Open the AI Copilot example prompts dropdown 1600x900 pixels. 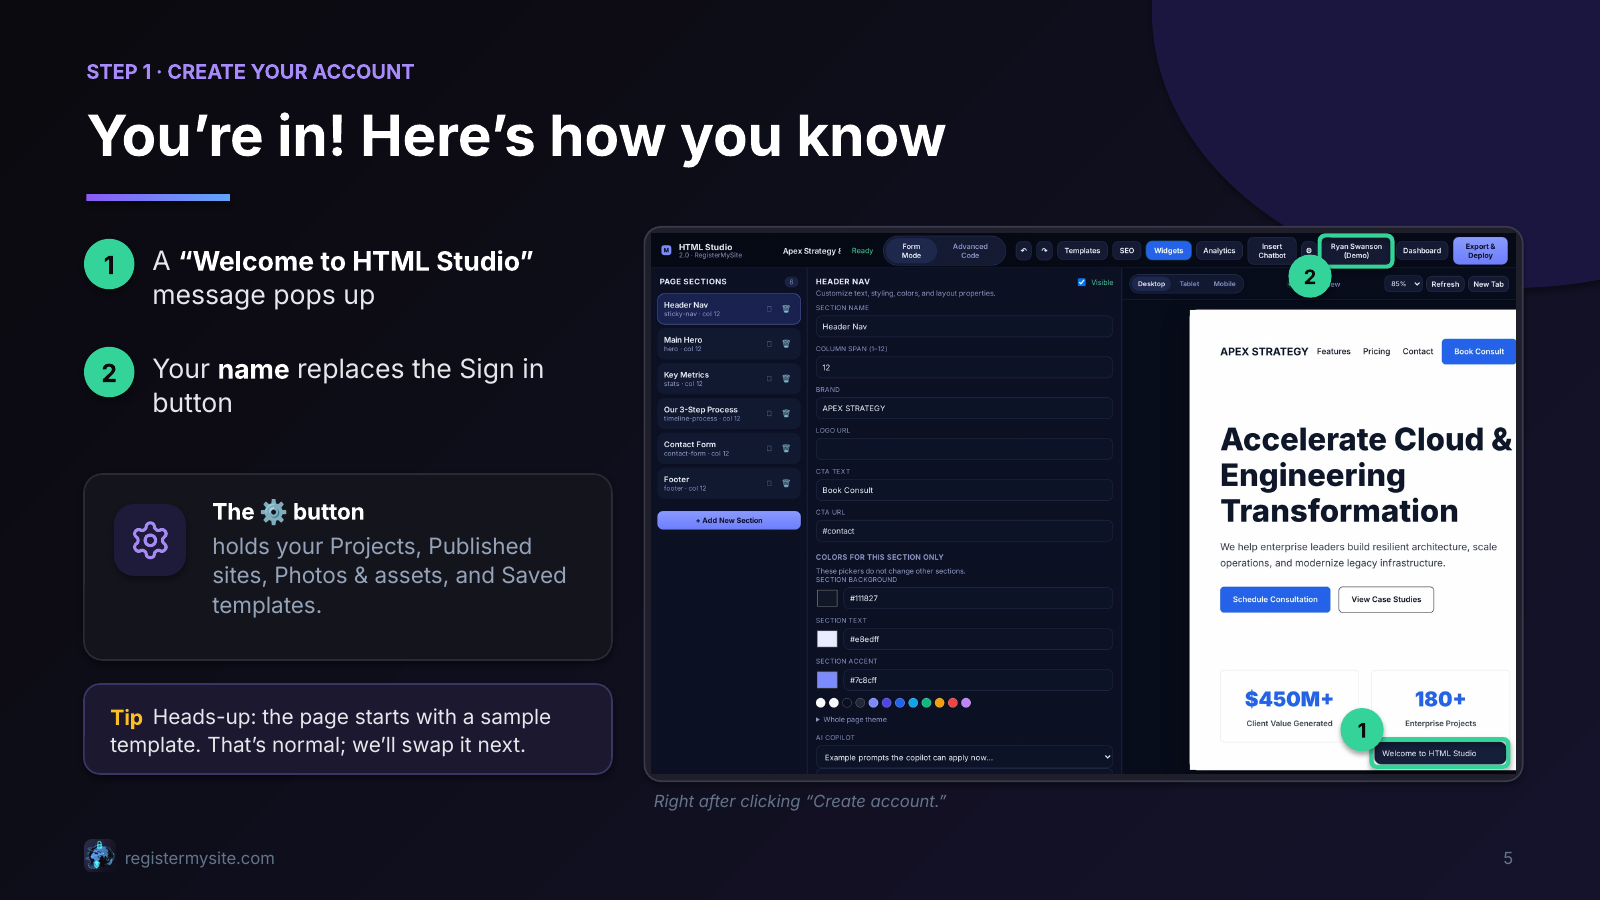coord(965,757)
